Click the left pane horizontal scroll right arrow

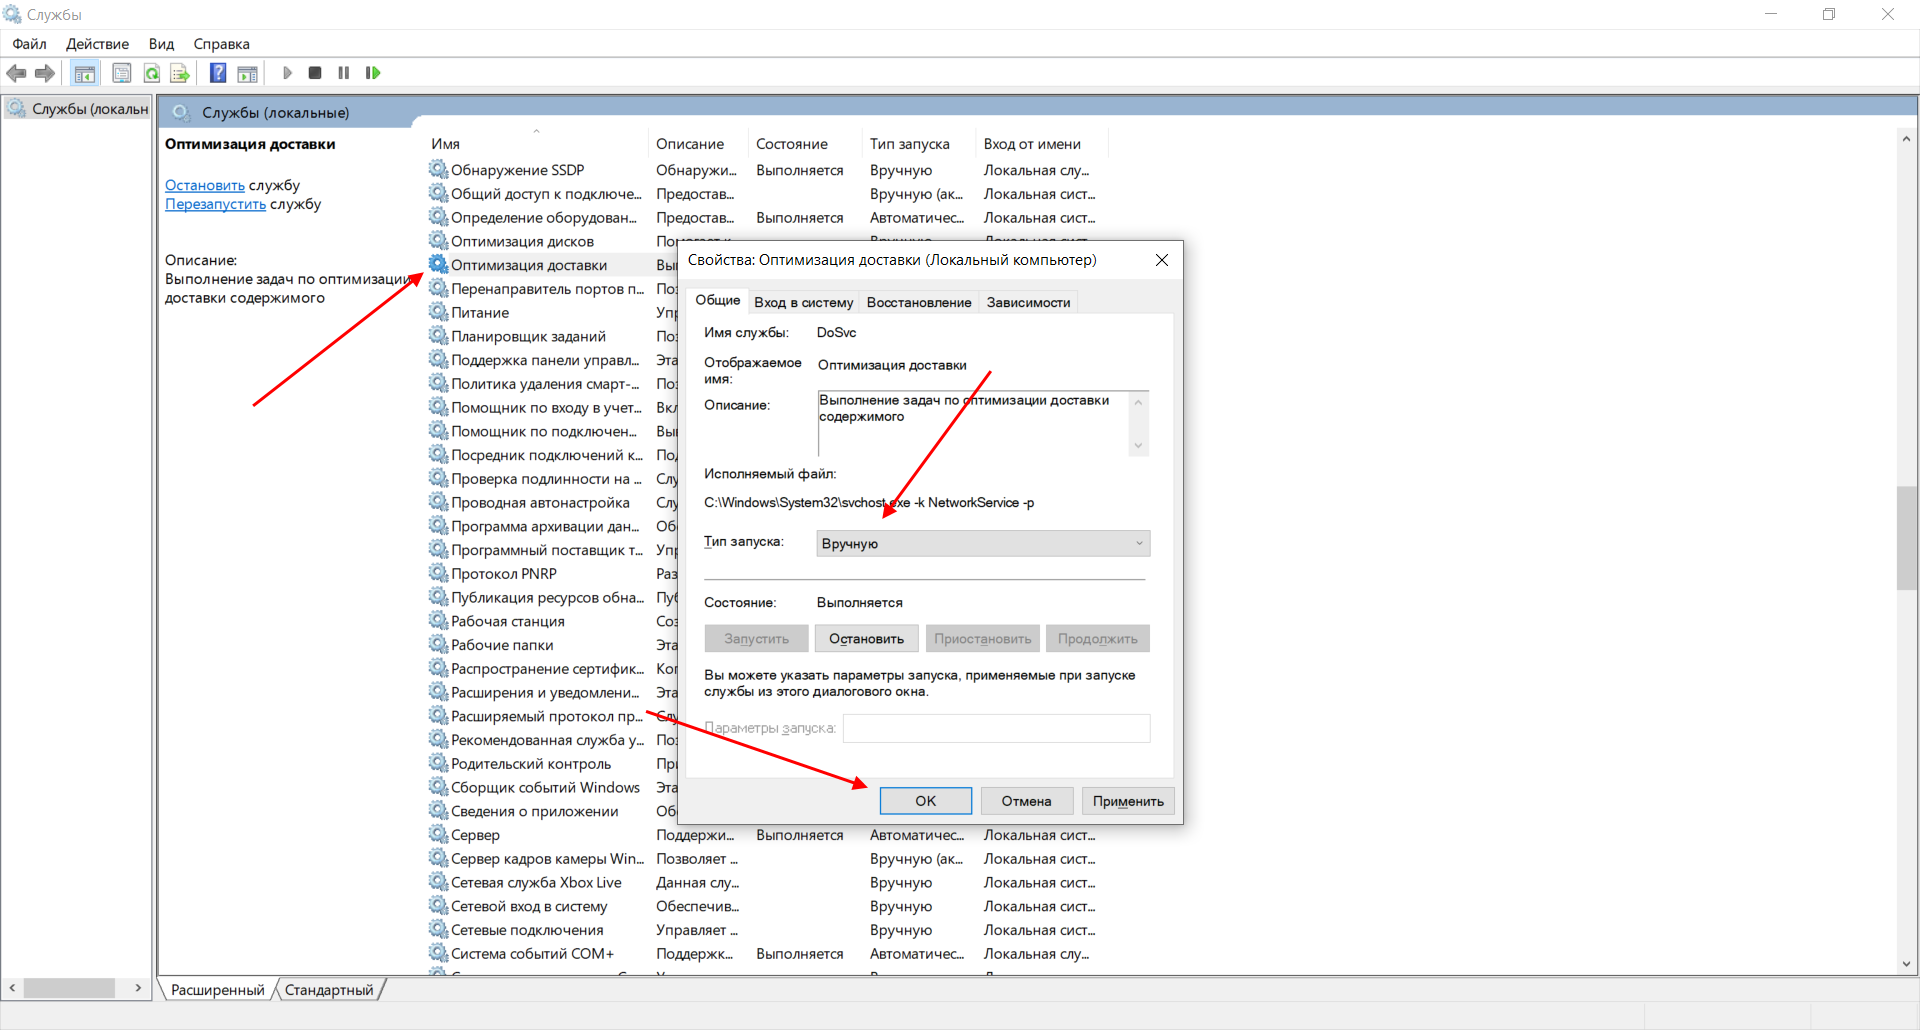138,988
